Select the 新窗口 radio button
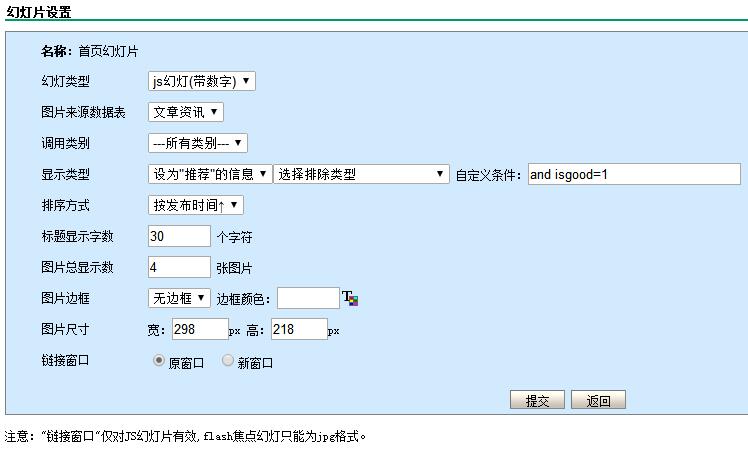Screen dimensions: 748x471 click(228, 361)
